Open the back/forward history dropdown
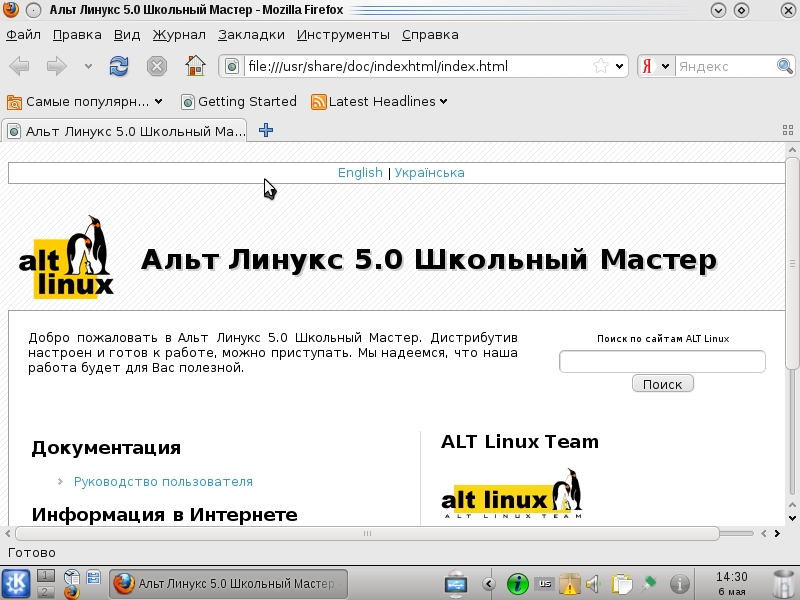Image resolution: width=800 pixels, height=600 pixels. pos(88,66)
